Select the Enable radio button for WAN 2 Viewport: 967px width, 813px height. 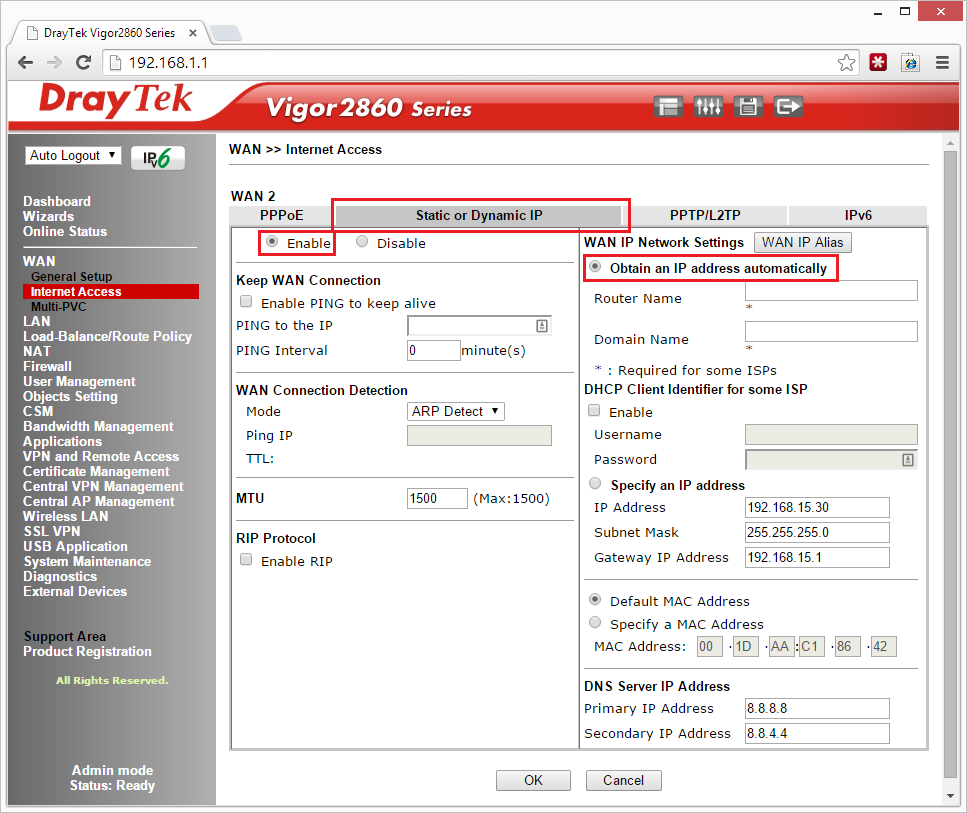tap(272, 242)
